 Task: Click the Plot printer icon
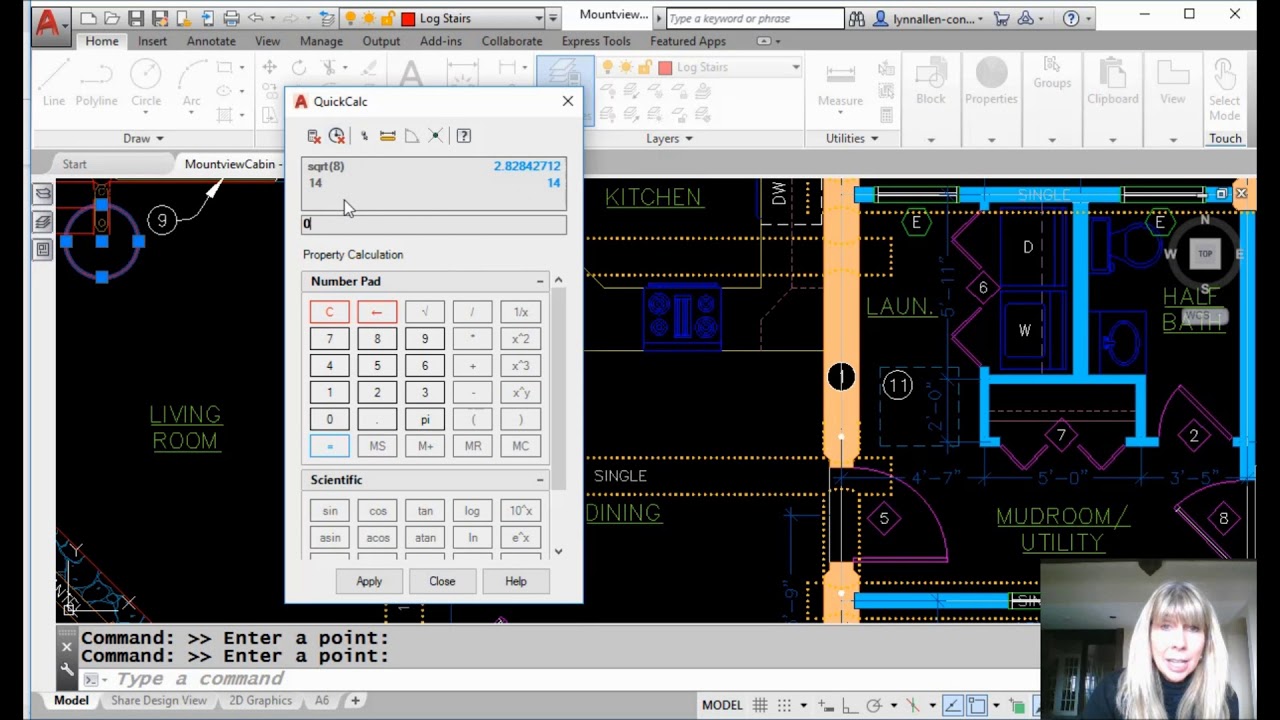(232, 18)
